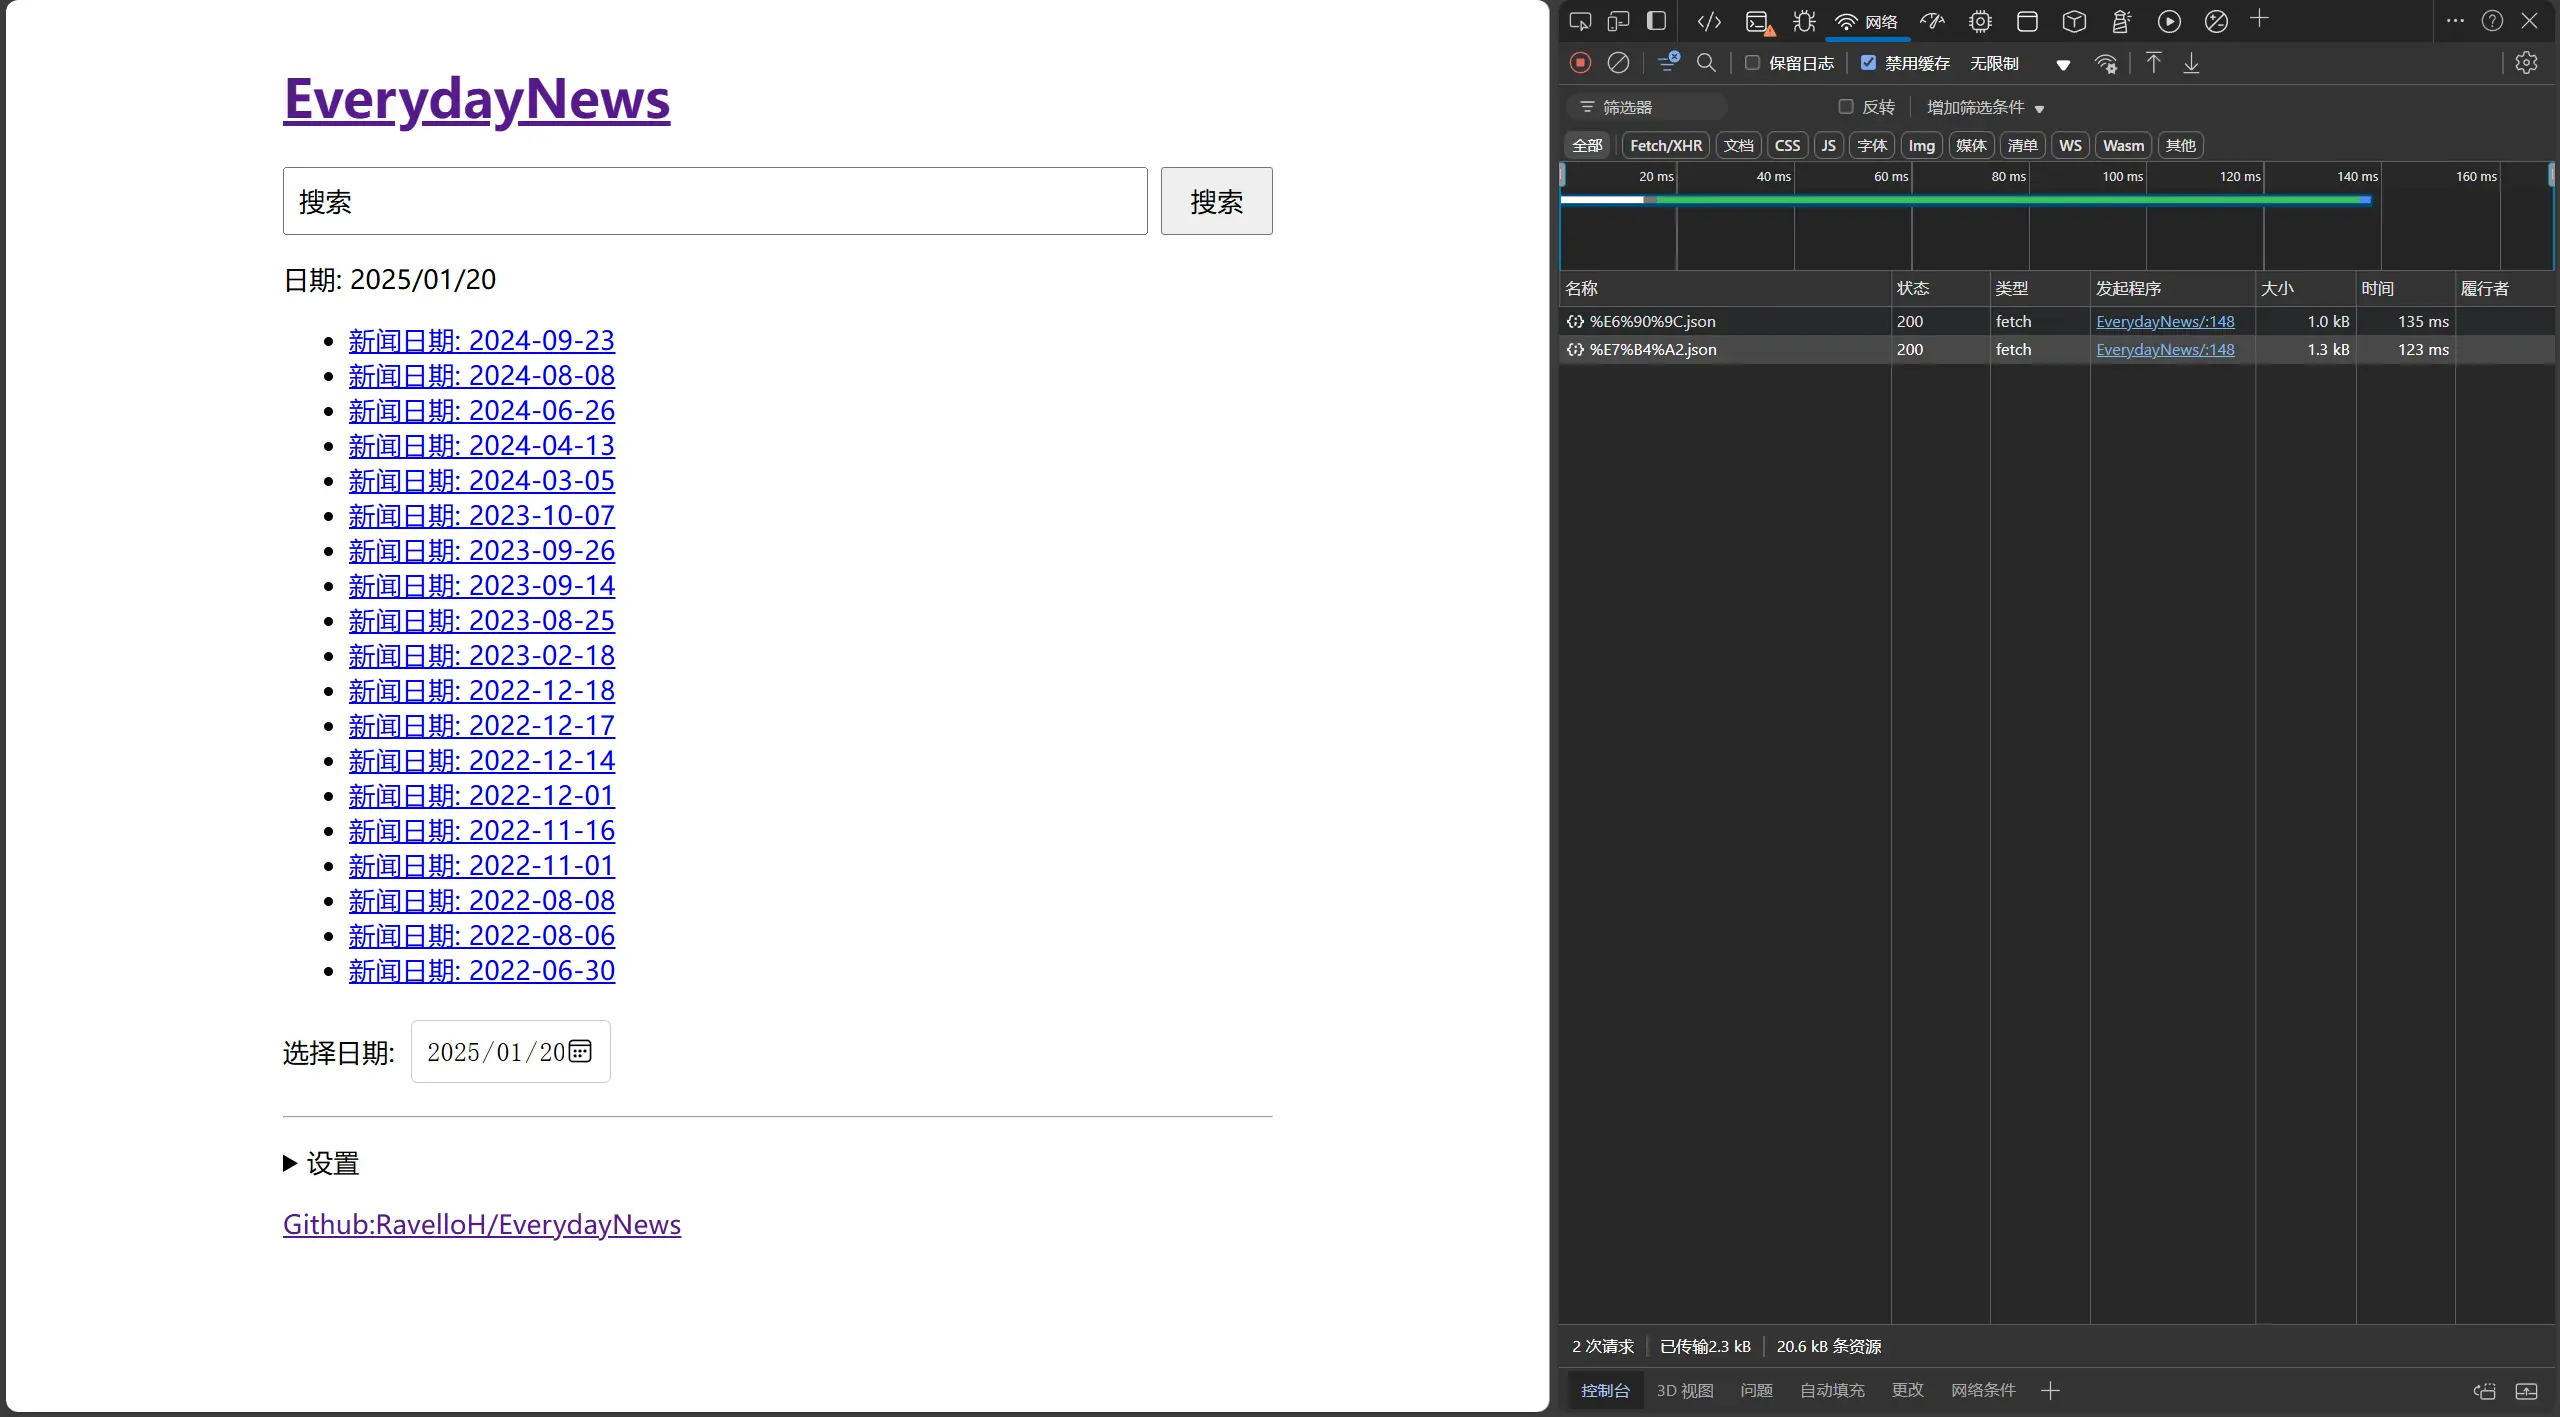This screenshot has width=2560, height=1417.
Task: Open DevTools customize ellipsis menu
Action: click(x=2455, y=21)
